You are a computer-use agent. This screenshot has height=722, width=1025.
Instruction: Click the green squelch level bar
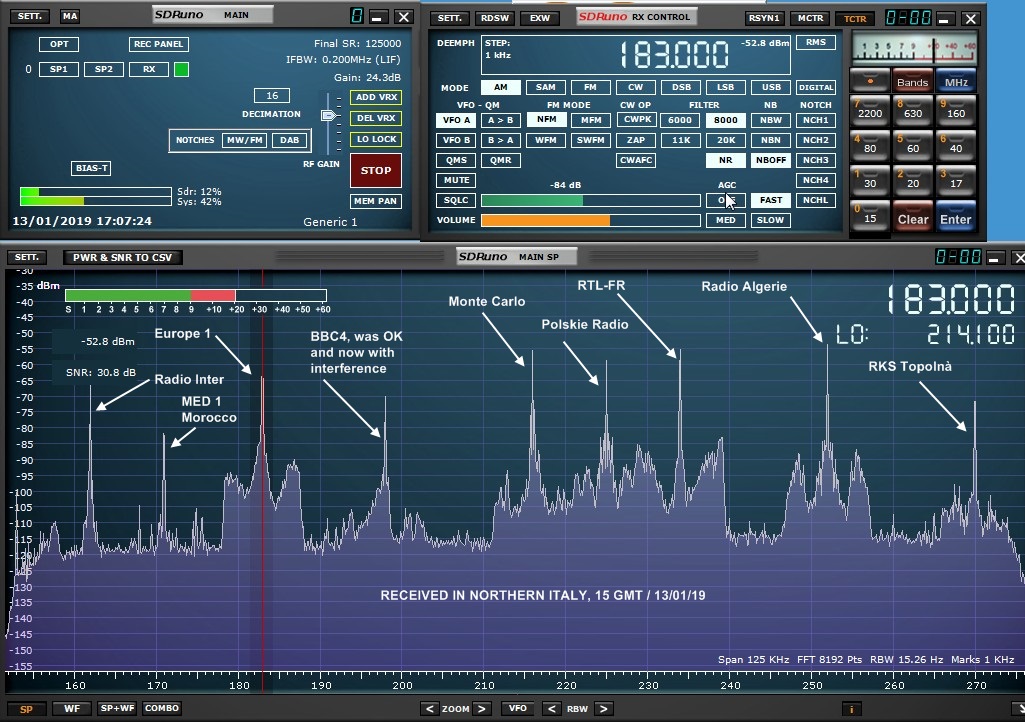click(x=590, y=200)
